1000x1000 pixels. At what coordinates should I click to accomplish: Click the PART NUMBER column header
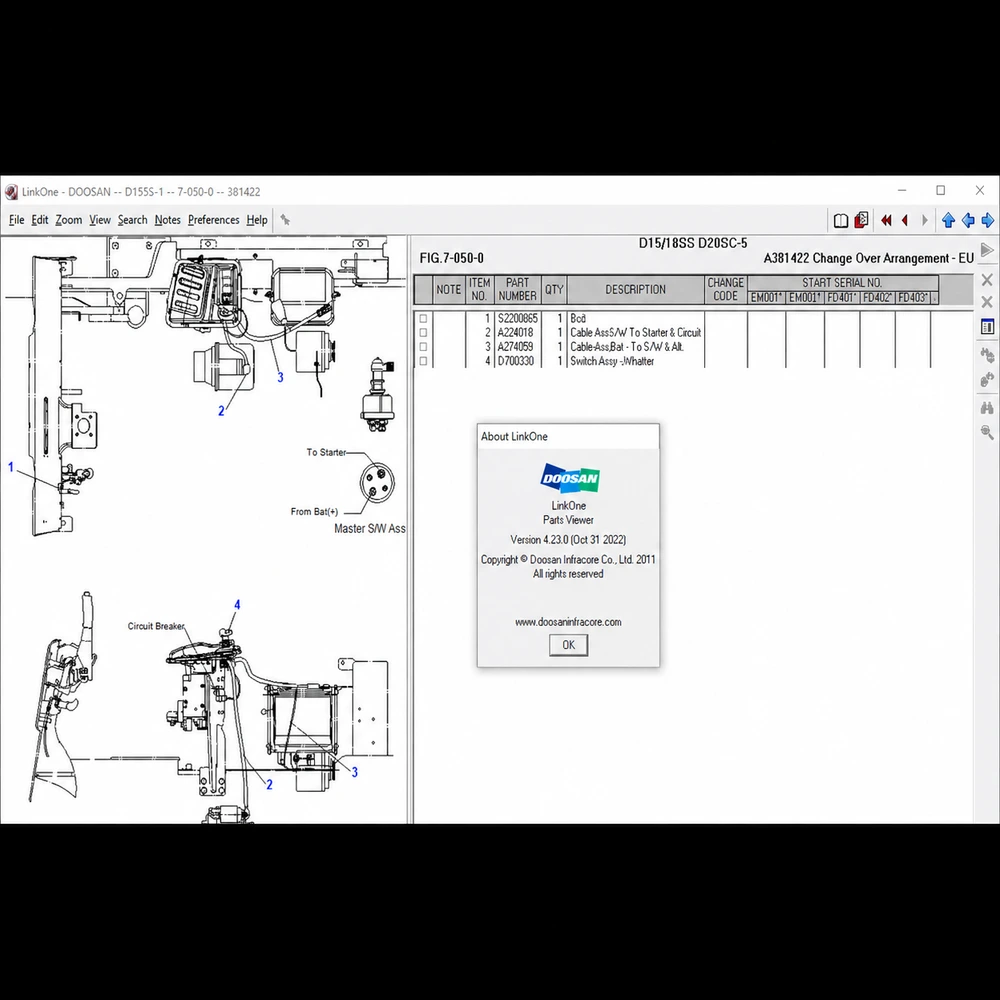(x=517, y=290)
